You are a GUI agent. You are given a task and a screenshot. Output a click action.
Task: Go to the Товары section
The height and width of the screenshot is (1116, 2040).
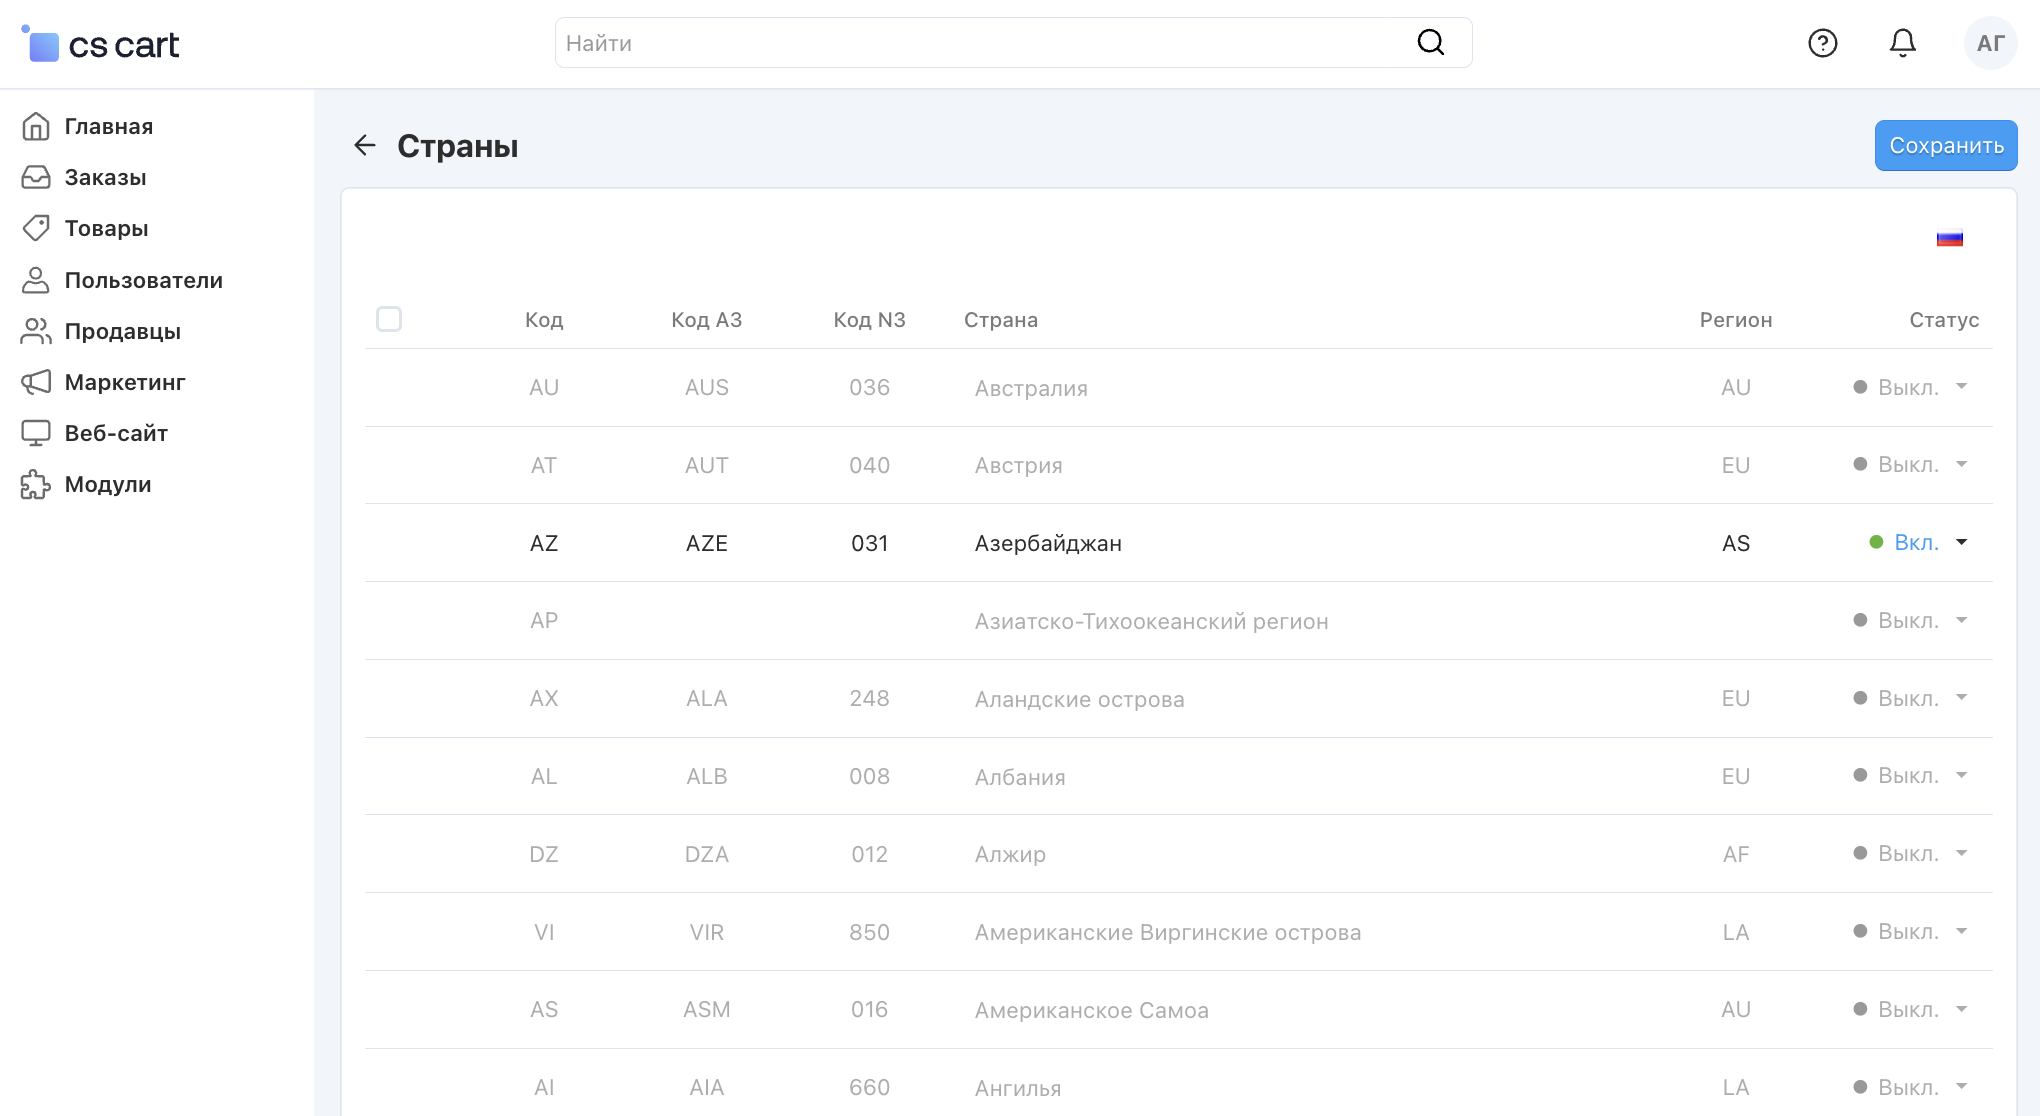(x=106, y=229)
